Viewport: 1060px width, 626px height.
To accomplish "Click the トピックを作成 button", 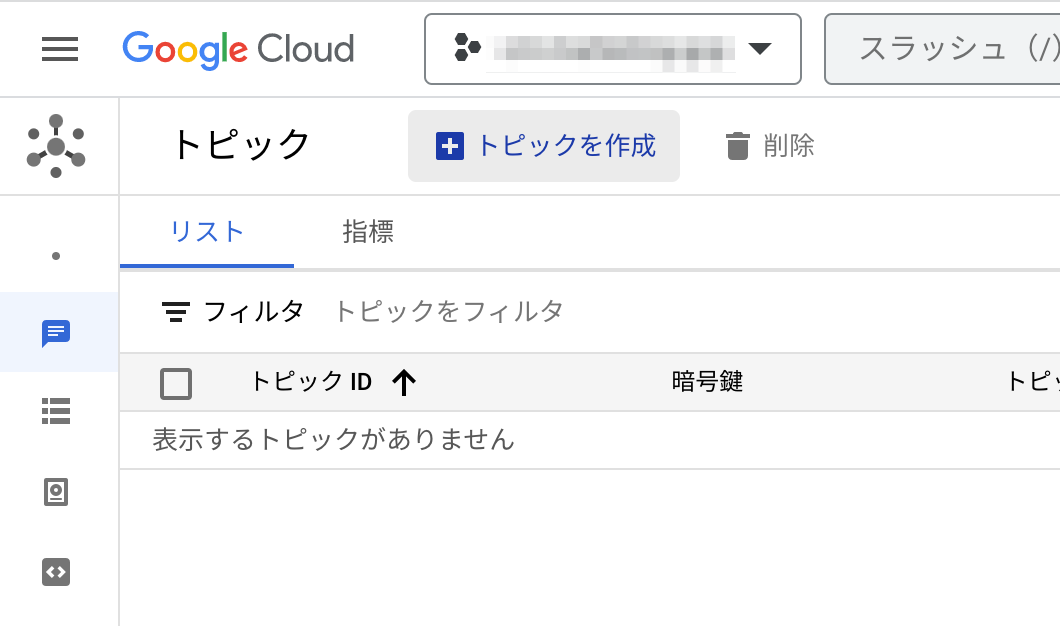I will point(544,146).
